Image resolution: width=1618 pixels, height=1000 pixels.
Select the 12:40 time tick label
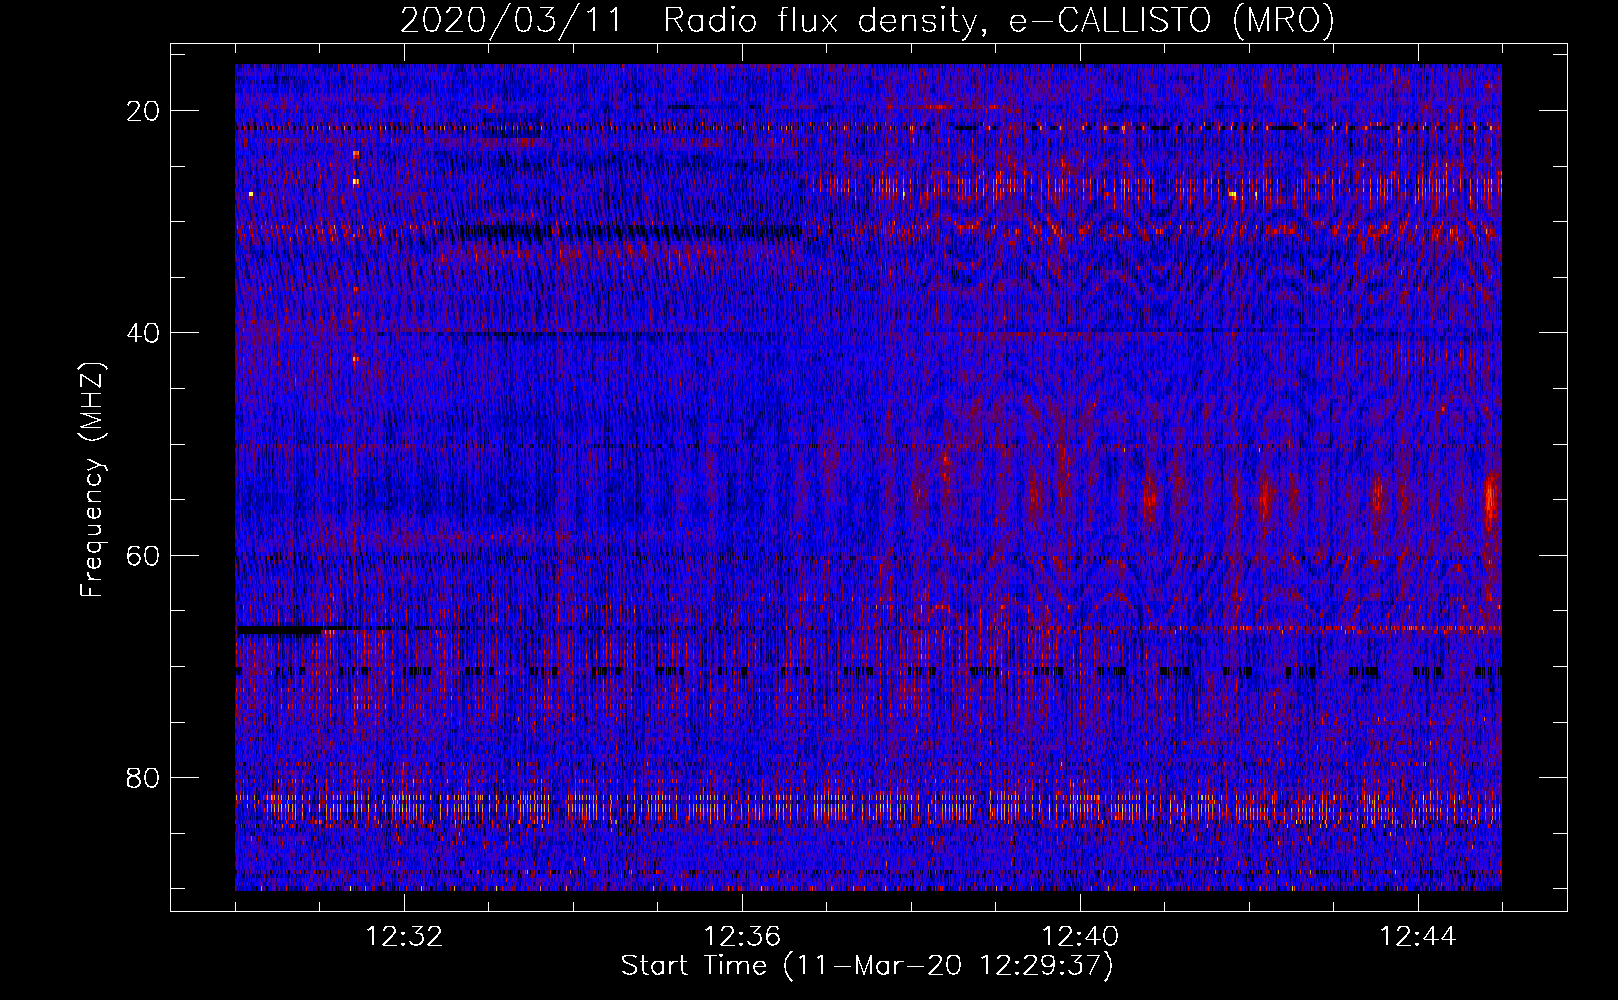(1080, 937)
